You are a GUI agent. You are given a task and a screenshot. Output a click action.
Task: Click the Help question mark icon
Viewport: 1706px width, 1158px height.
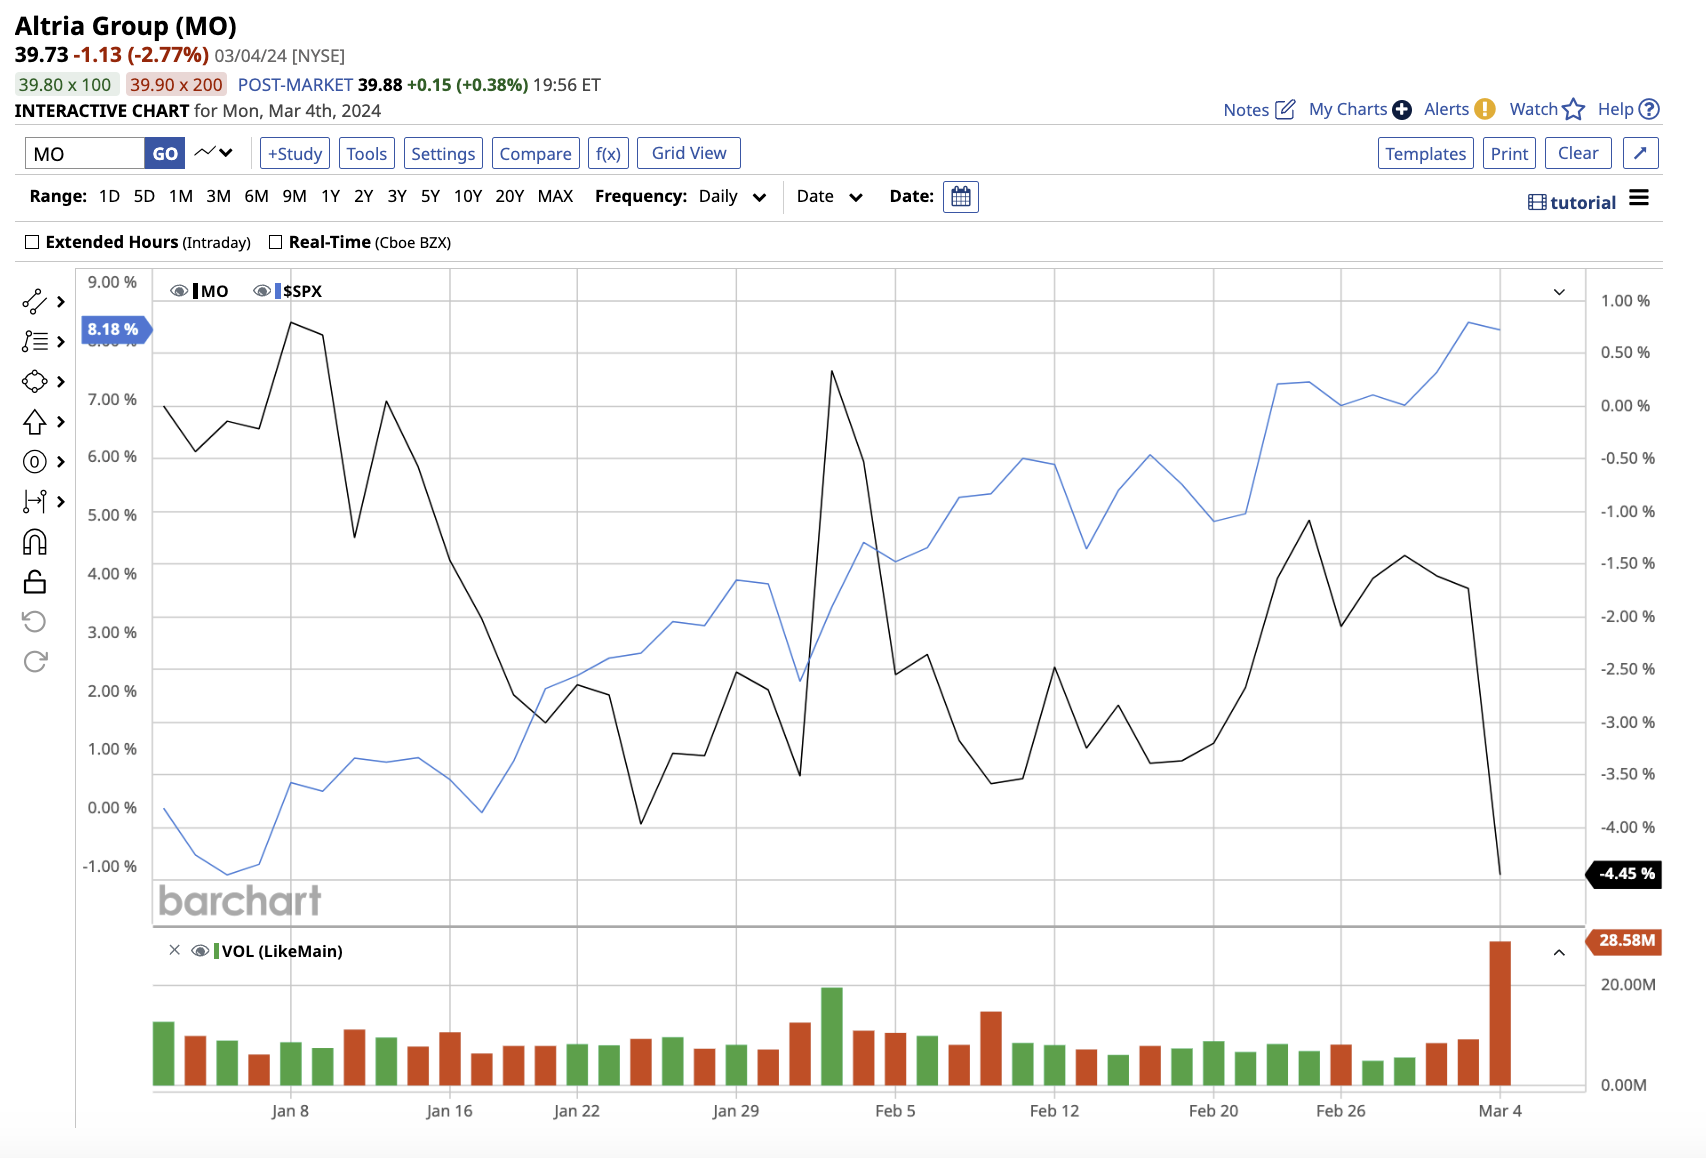coord(1650,109)
